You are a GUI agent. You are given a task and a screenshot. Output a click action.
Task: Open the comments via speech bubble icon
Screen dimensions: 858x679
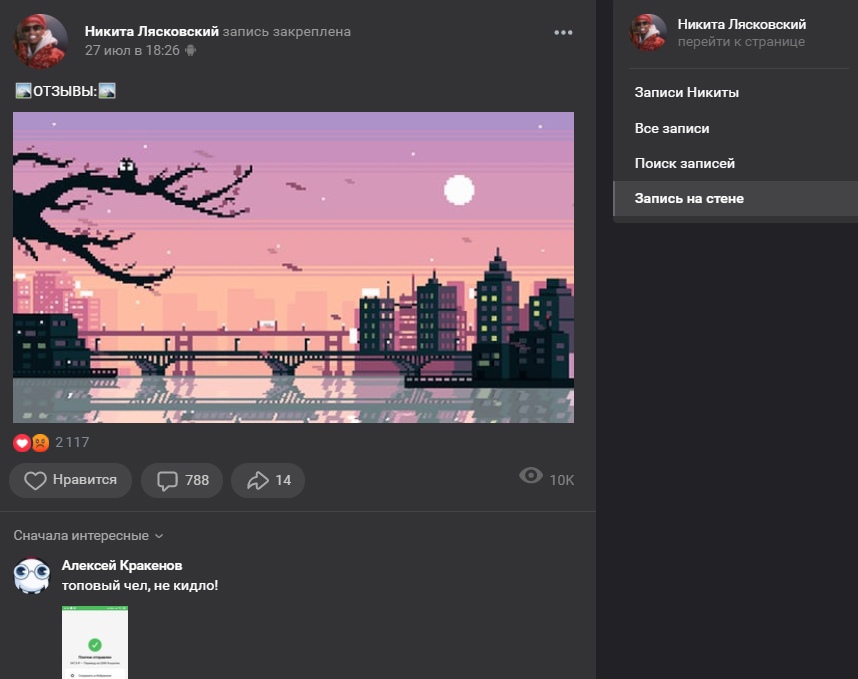pos(166,481)
